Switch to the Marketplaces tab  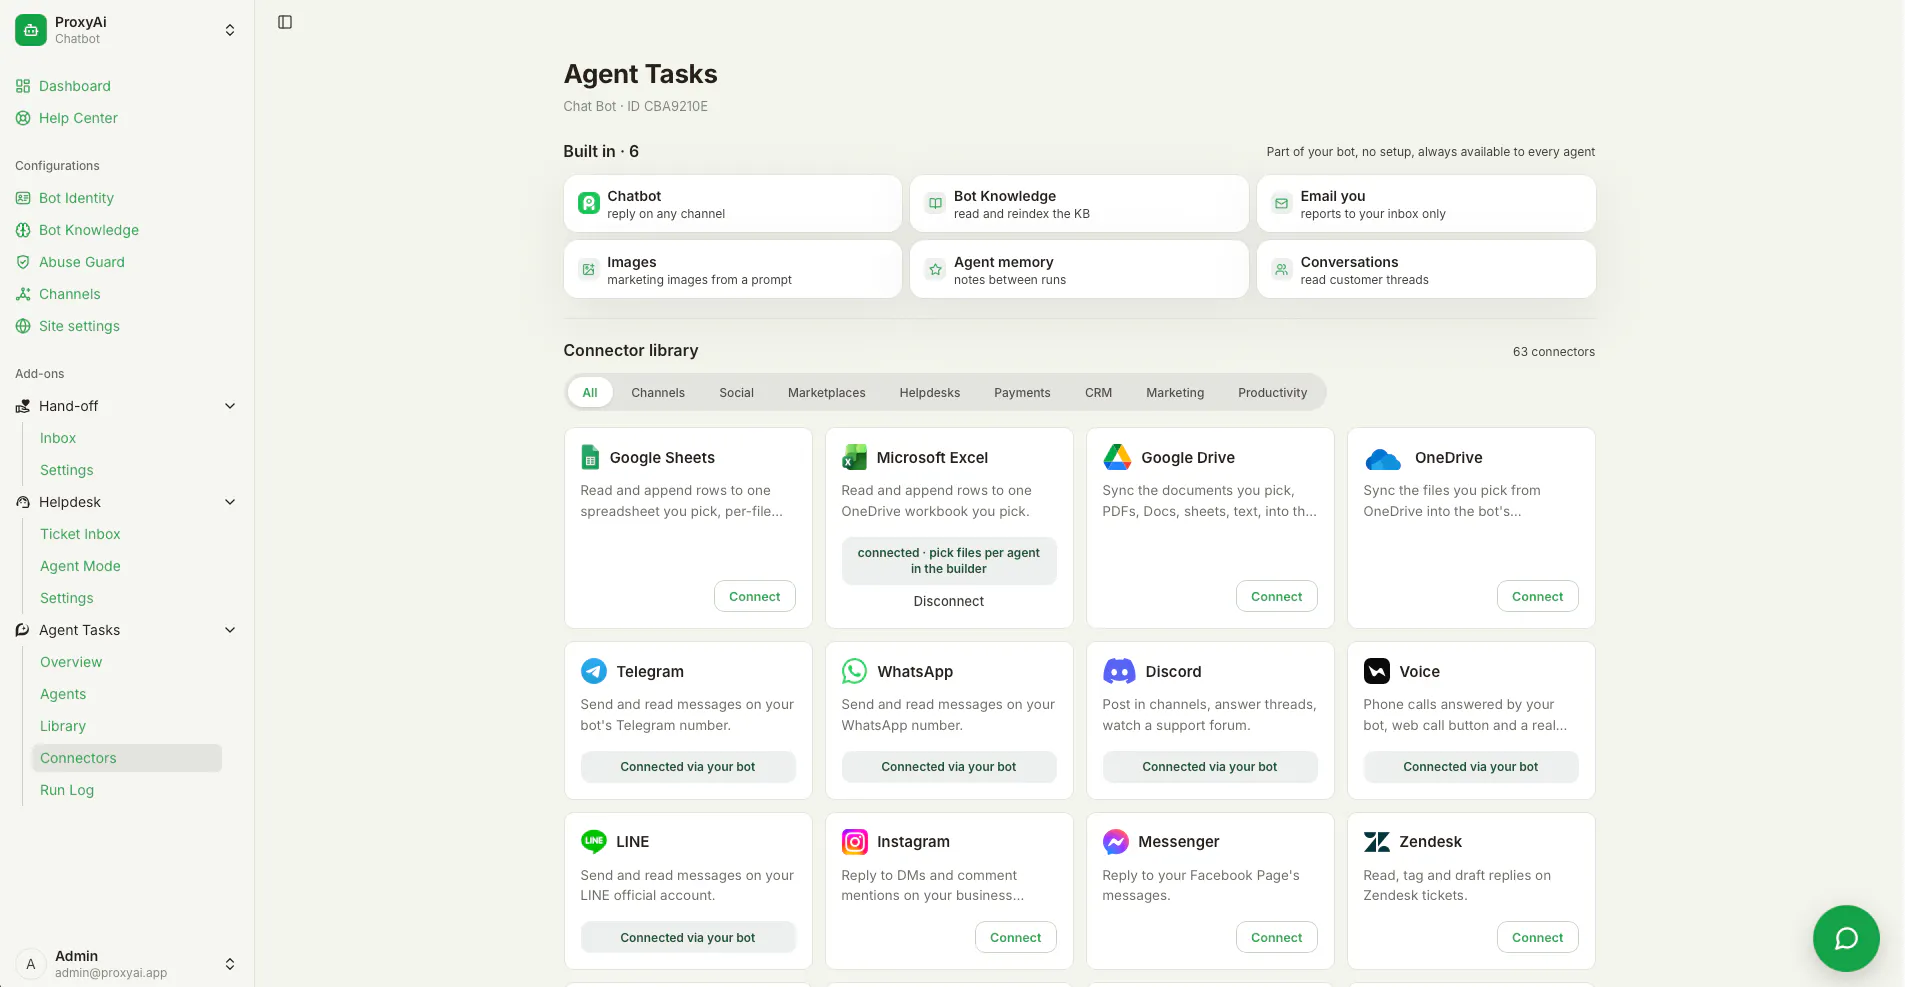click(x=826, y=392)
